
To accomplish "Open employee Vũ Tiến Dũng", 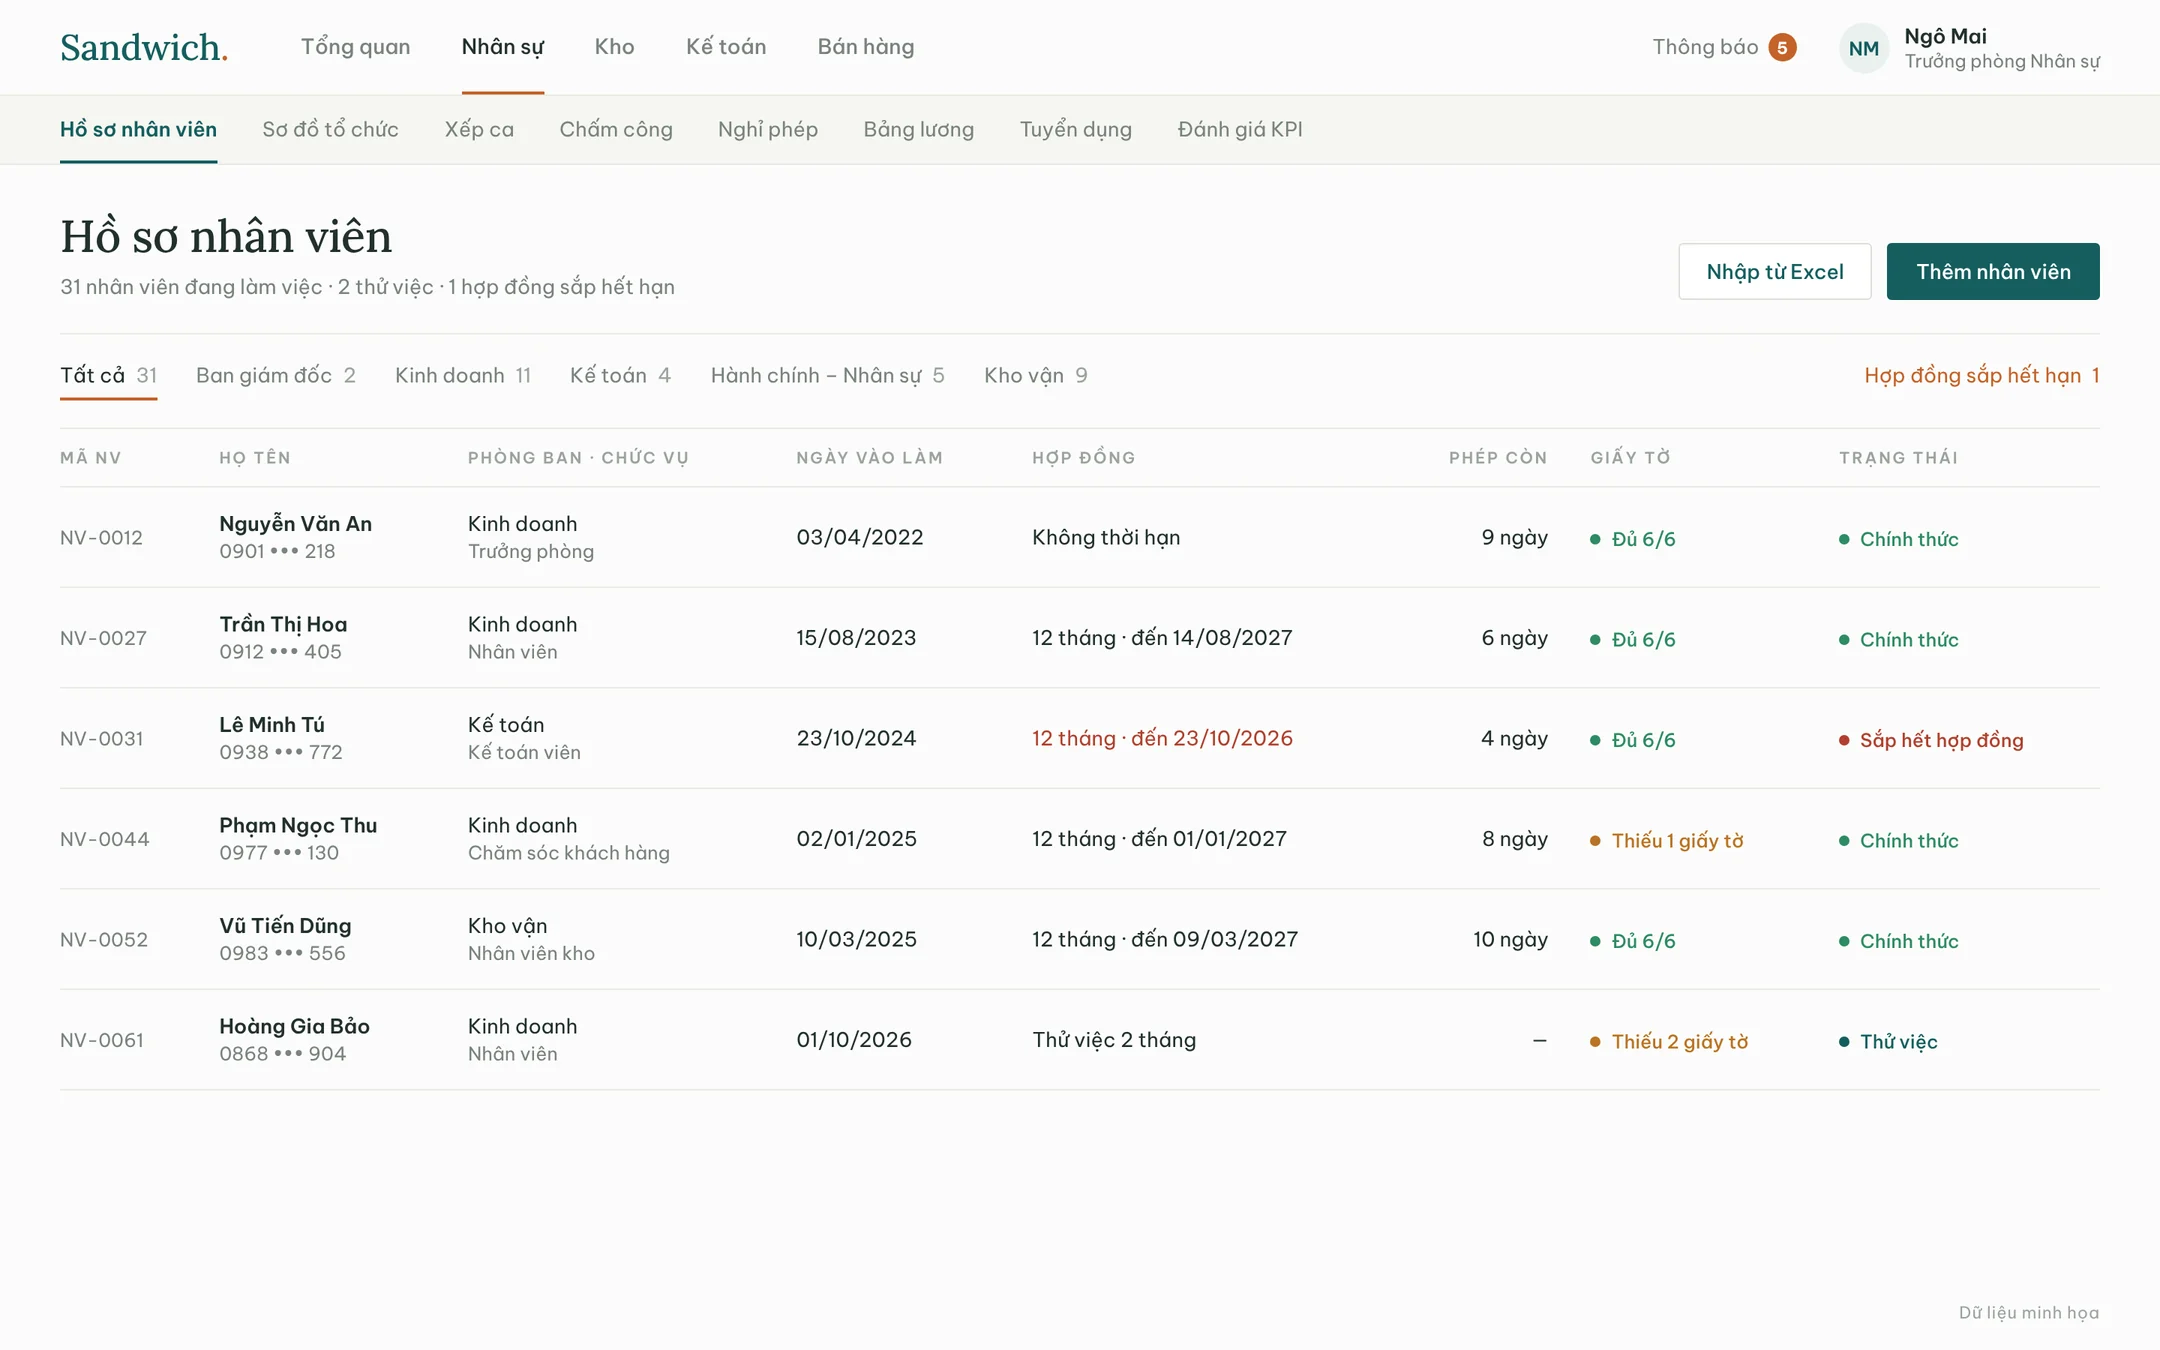I will pos(285,925).
